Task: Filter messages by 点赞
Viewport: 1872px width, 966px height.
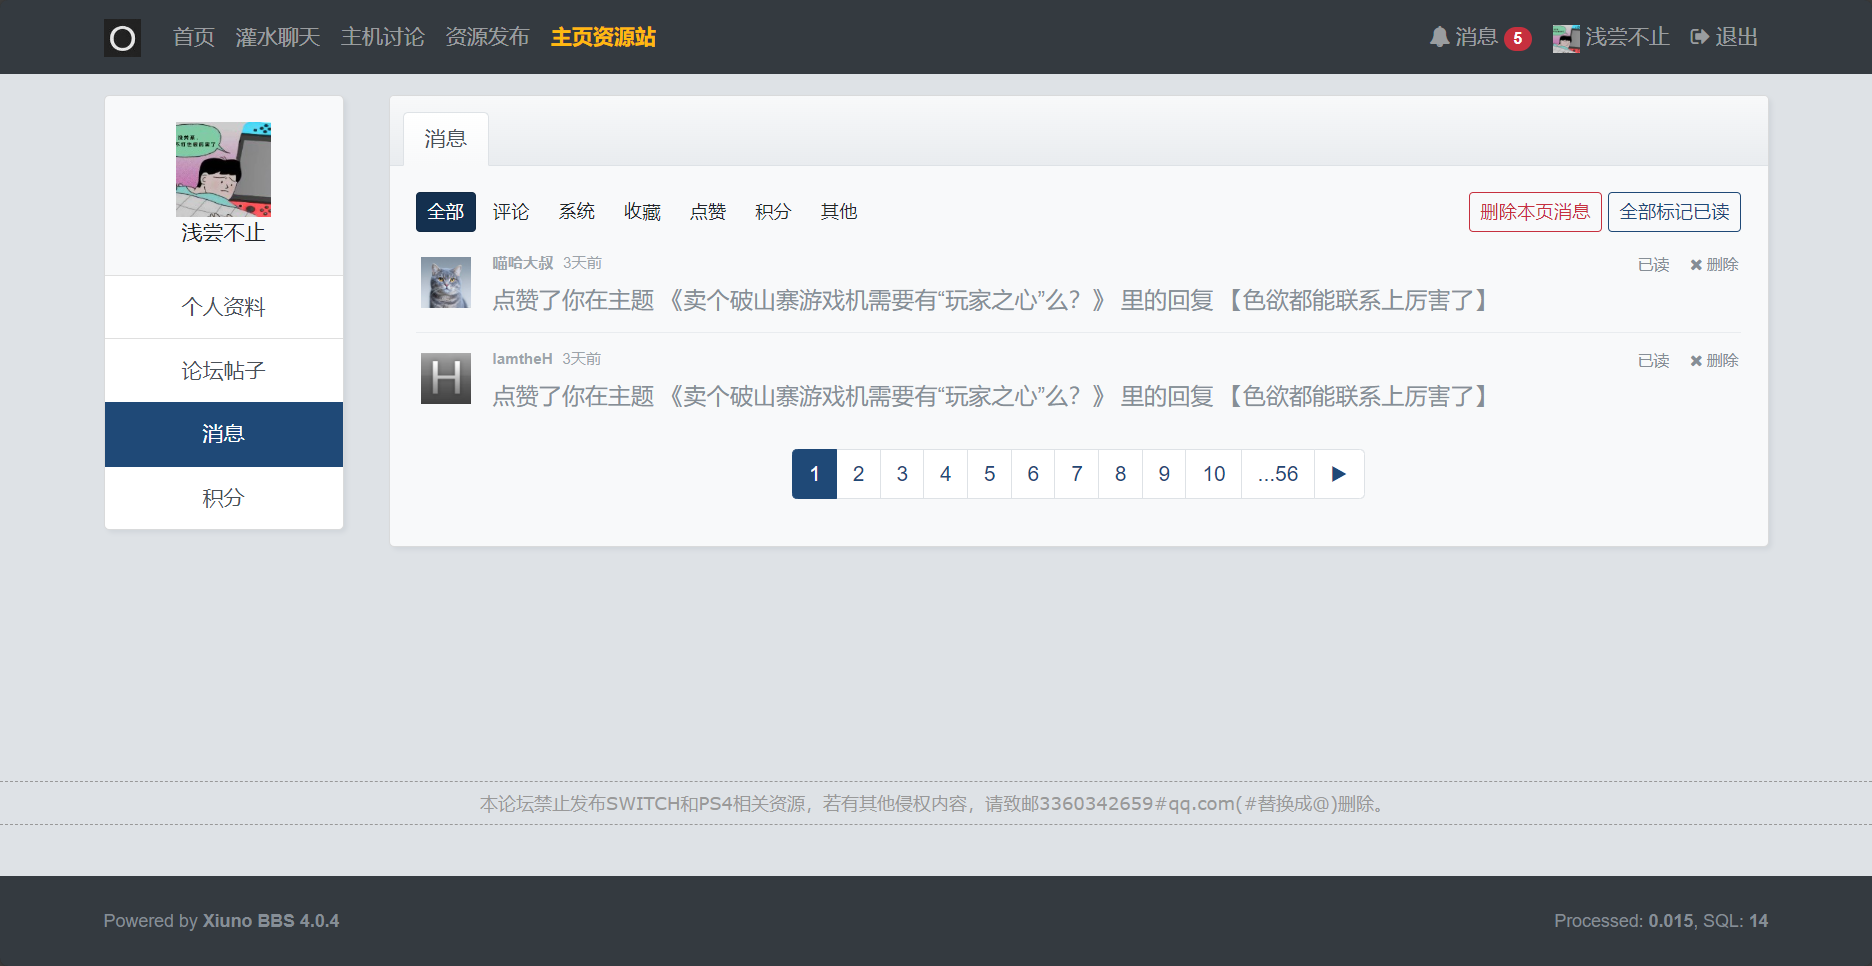Action: click(707, 212)
